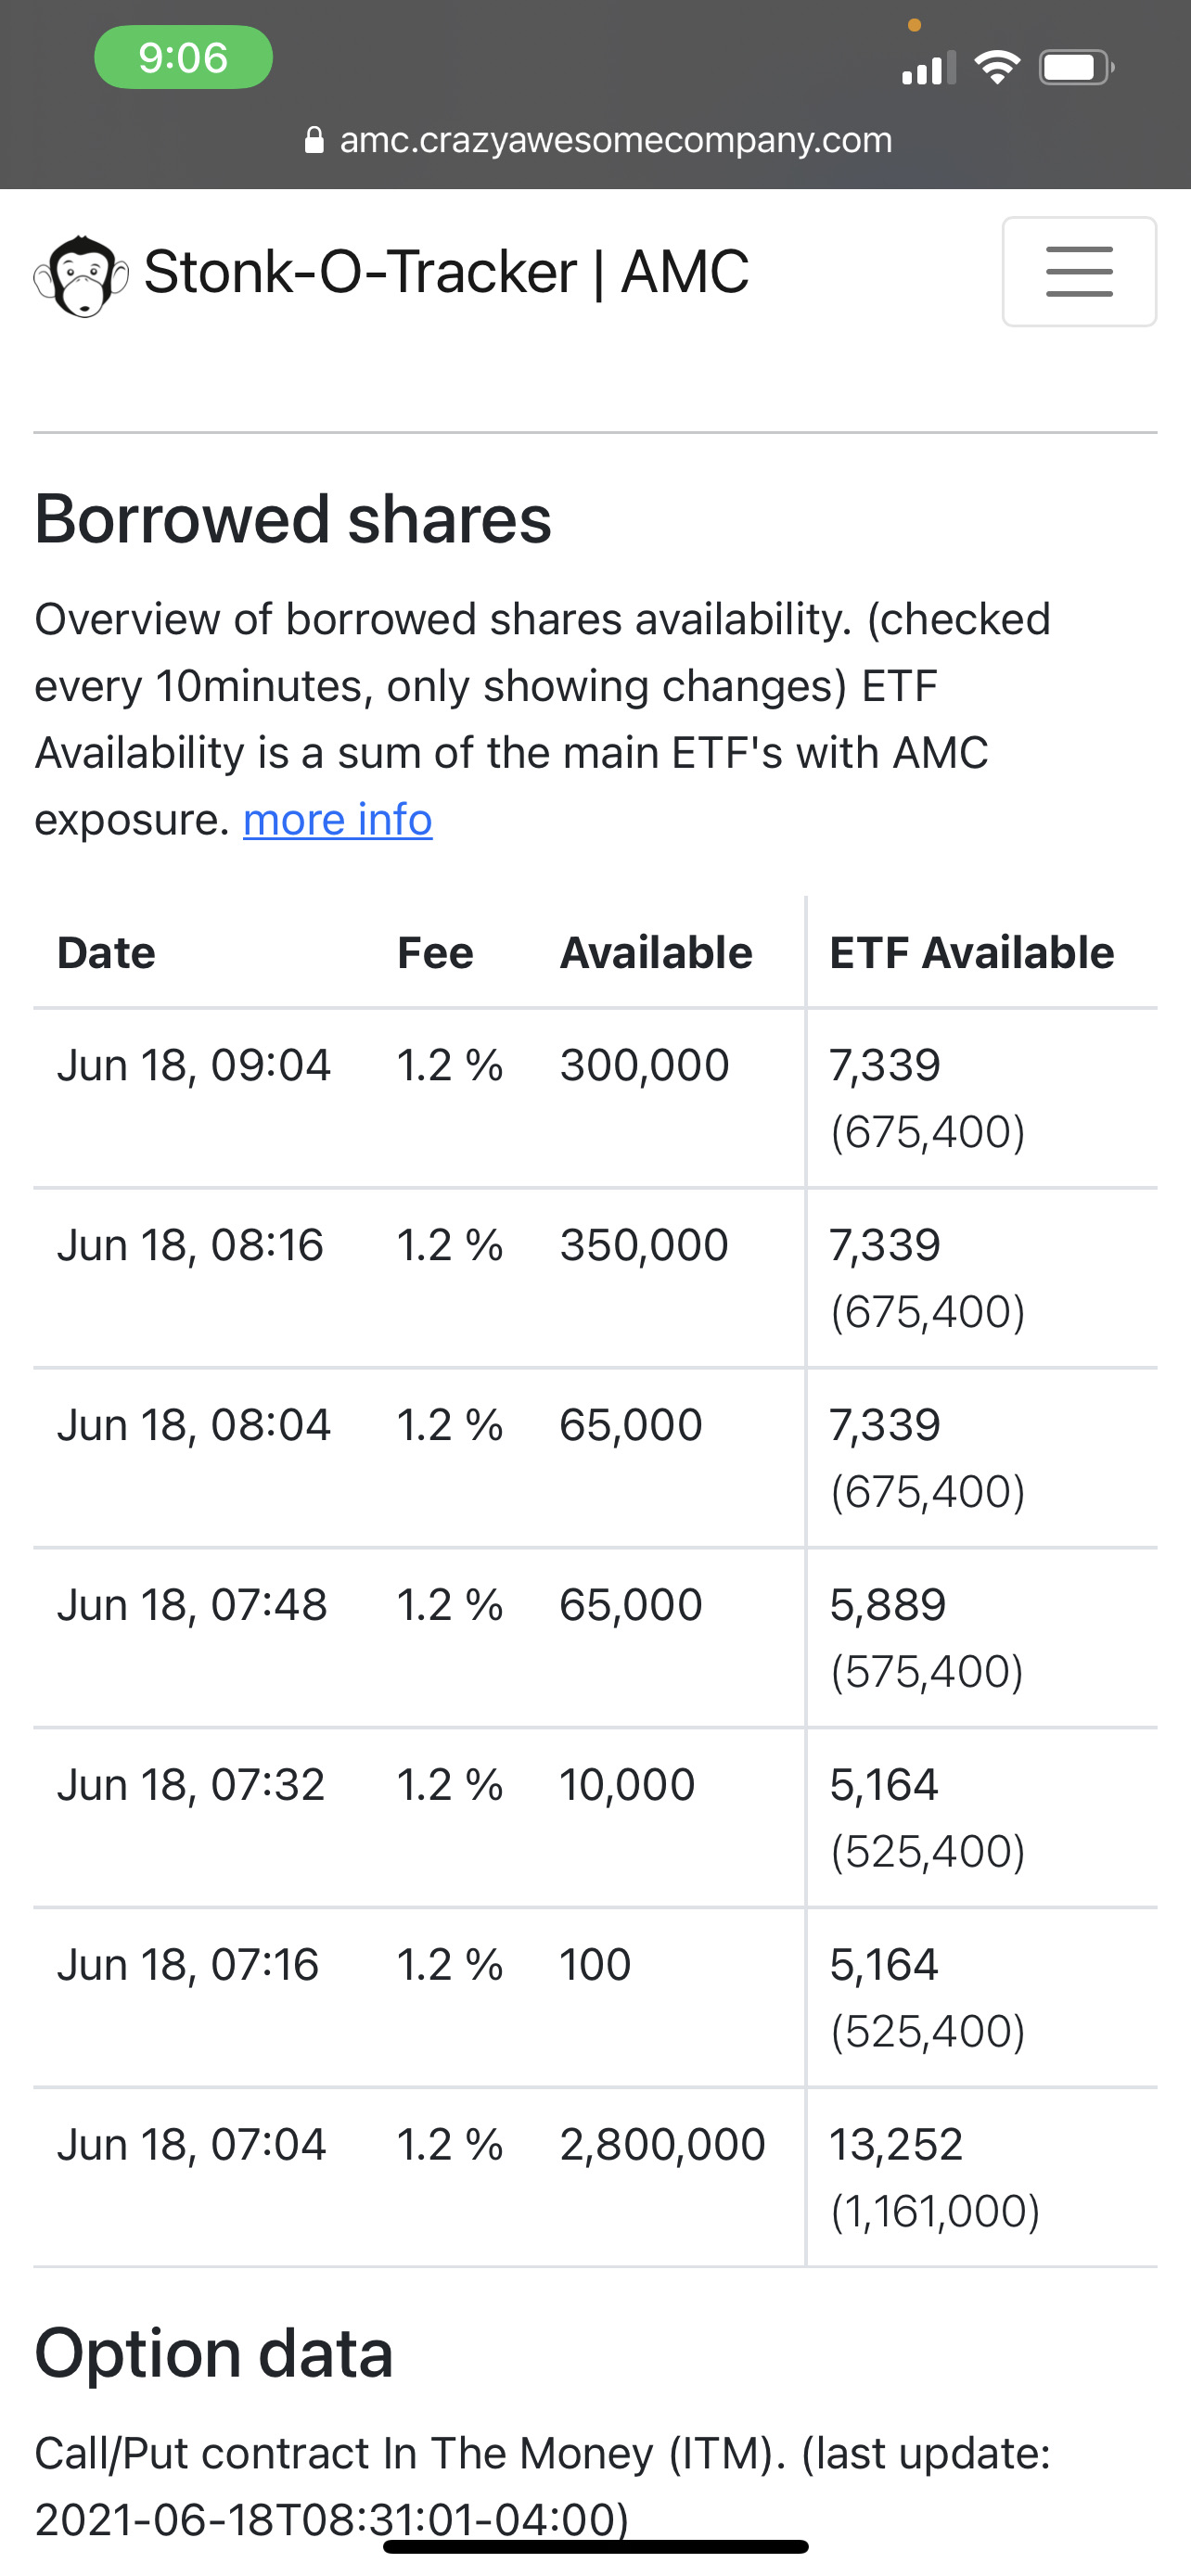Tap the Available column header
This screenshot has width=1191, height=2576.
[x=656, y=953]
